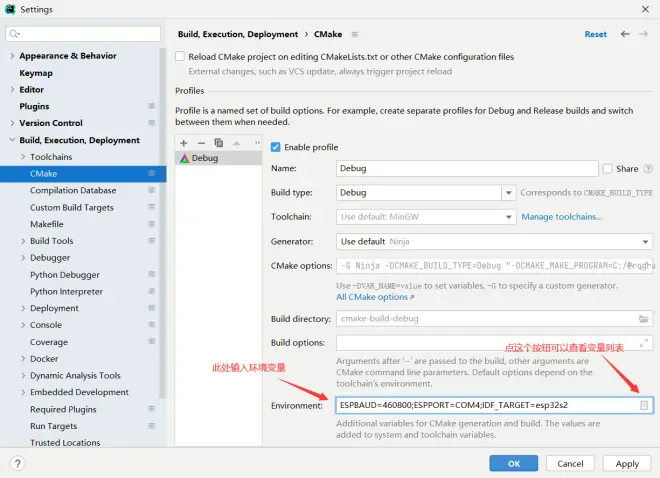Select the CMake settings page
The height and width of the screenshot is (478, 660).
click(x=83, y=174)
